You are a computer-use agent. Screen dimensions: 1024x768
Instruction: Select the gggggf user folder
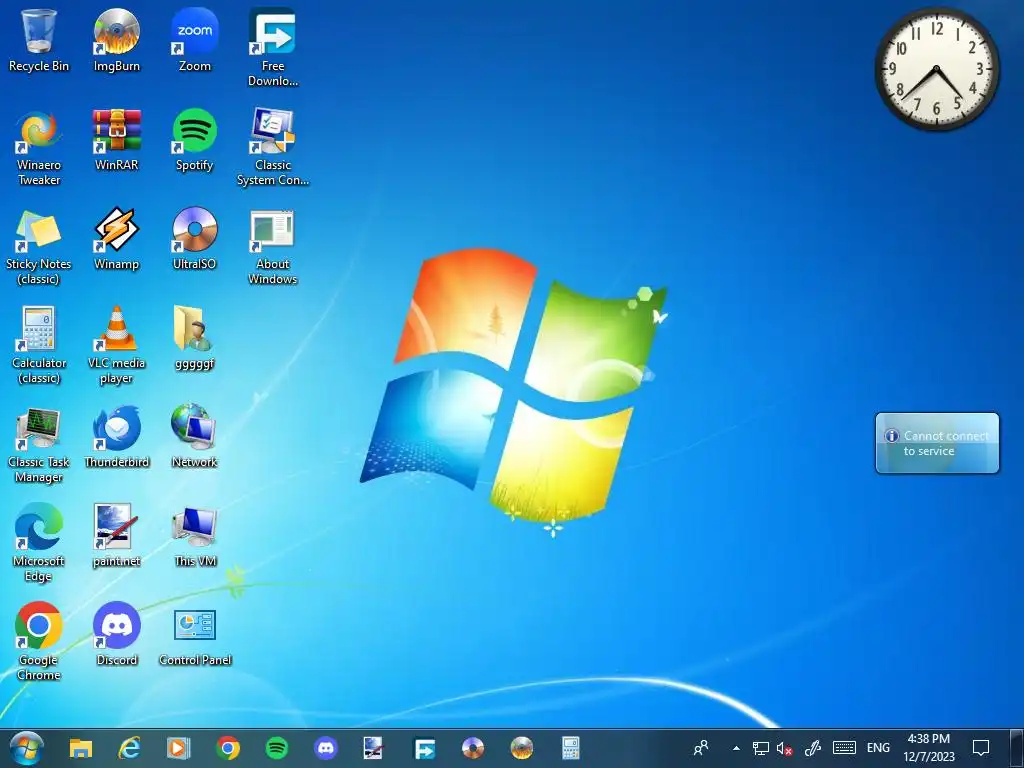[x=195, y=338]
